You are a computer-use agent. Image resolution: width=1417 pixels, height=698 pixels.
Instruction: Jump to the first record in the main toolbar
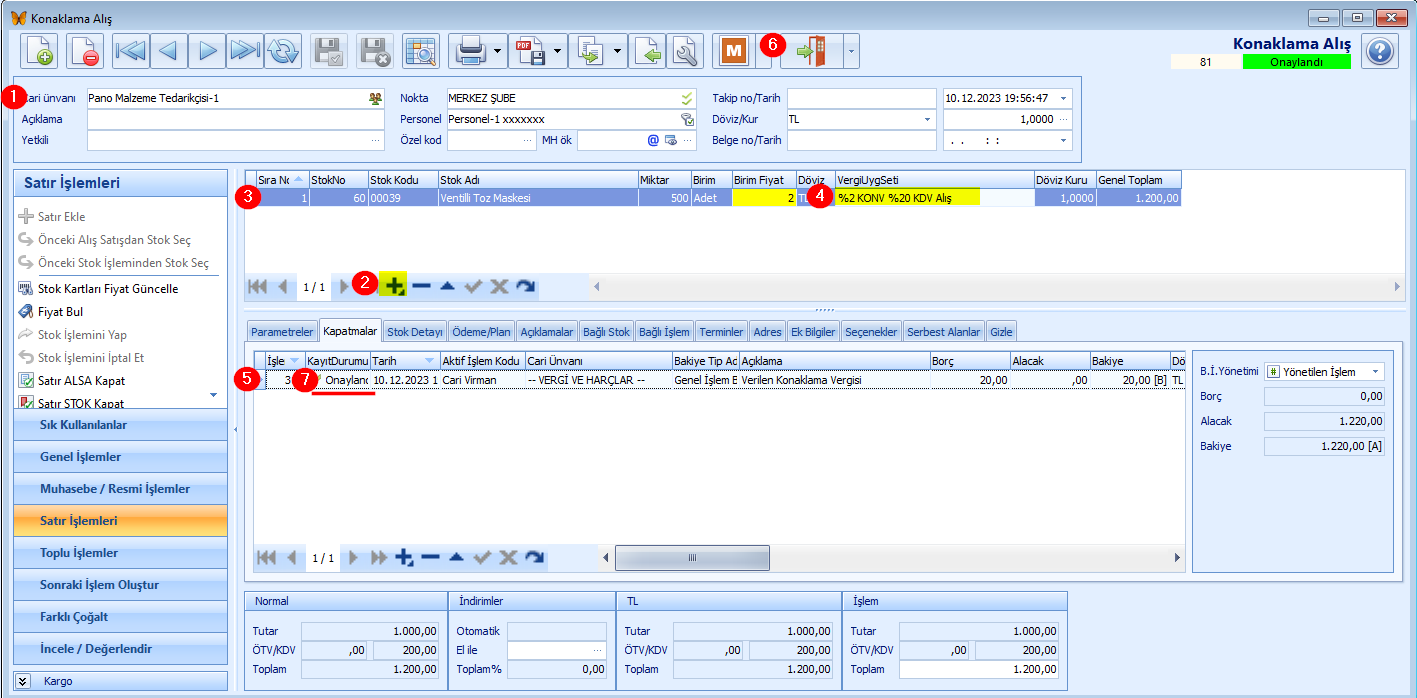pyautogui.click(x=130, y=50)
